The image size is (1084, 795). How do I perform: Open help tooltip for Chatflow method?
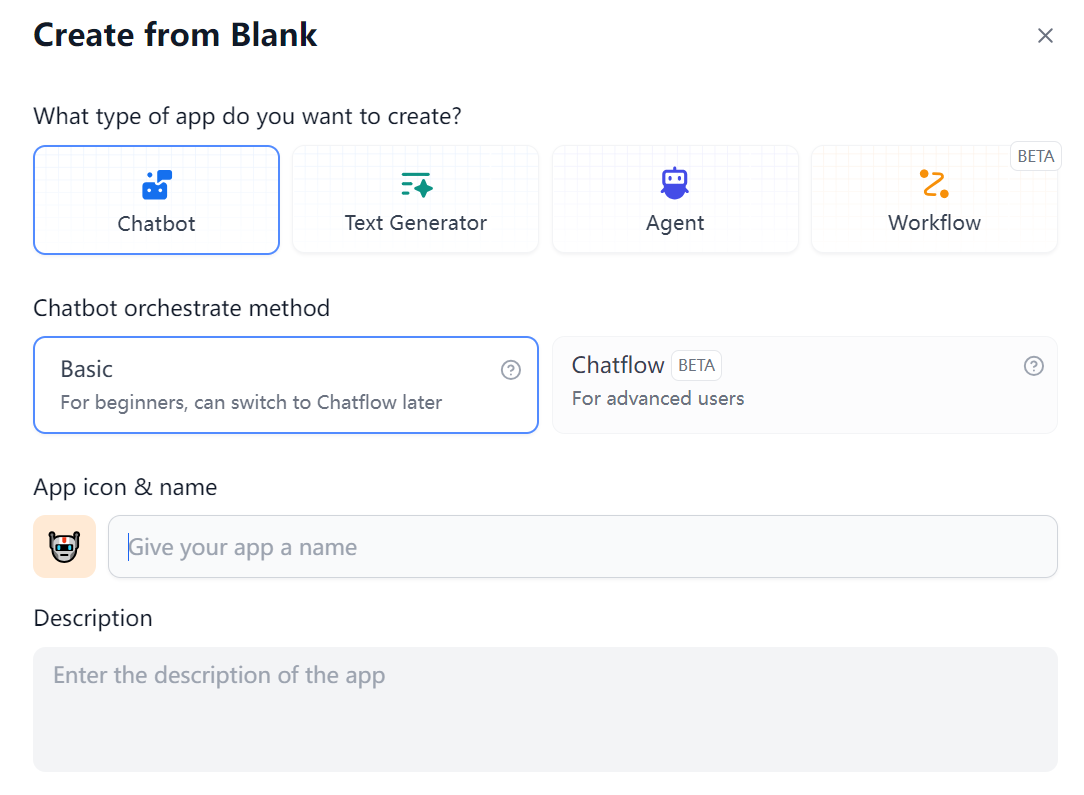tap(1034, 366)
